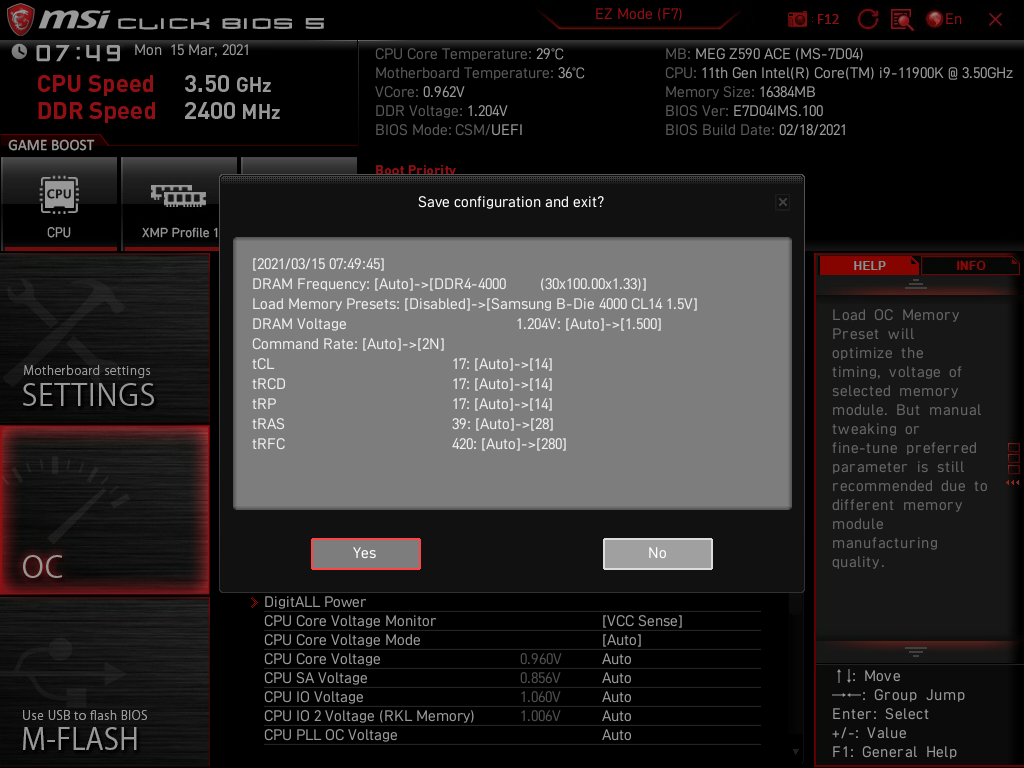Click the GAME BOOST label

[x=51, y=145]
